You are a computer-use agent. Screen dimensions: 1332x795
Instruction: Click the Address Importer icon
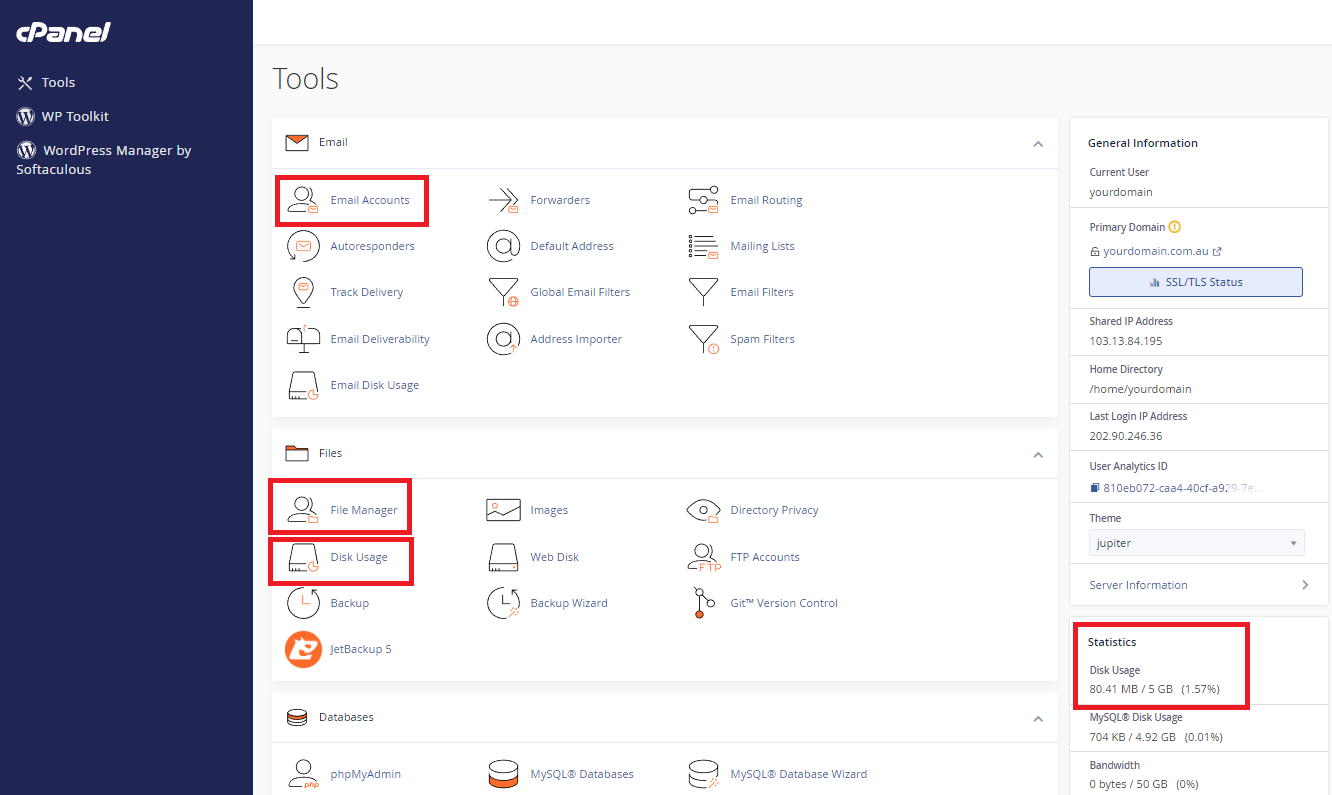pyautogui.click(x=503, y=339)
